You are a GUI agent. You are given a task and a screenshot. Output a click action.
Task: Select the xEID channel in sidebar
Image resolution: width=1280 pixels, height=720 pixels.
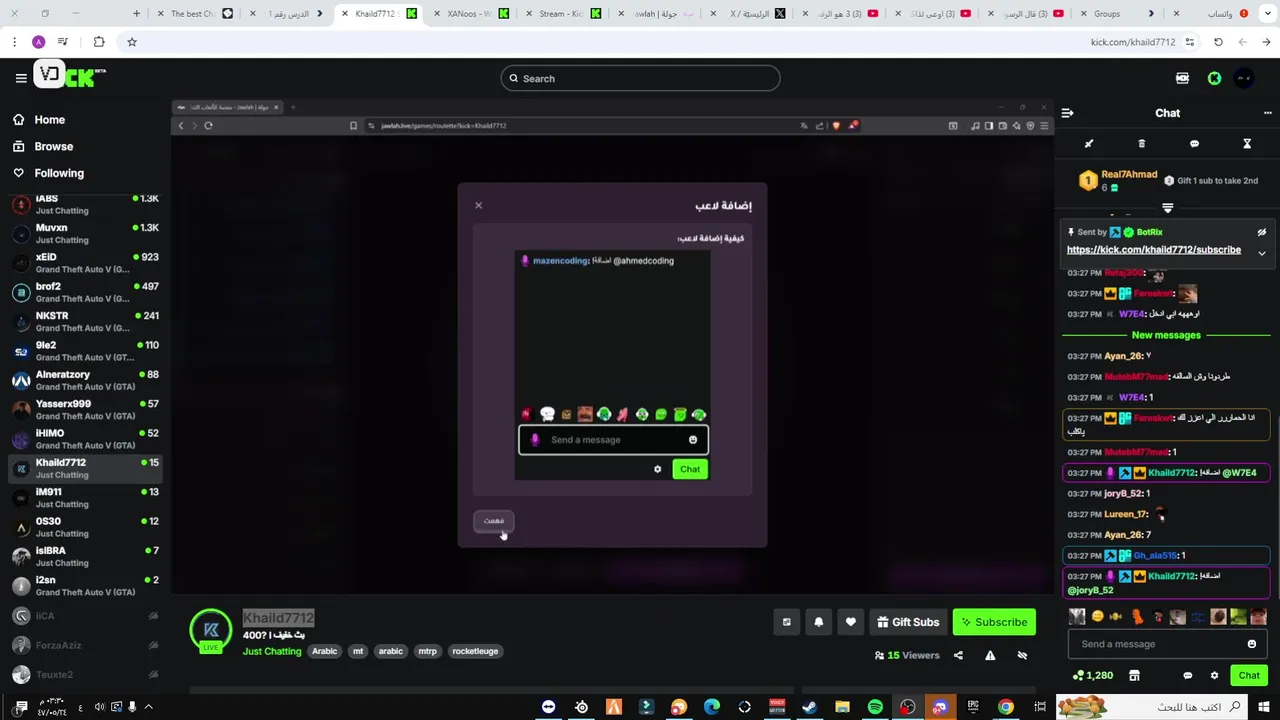tap(85, 263)
